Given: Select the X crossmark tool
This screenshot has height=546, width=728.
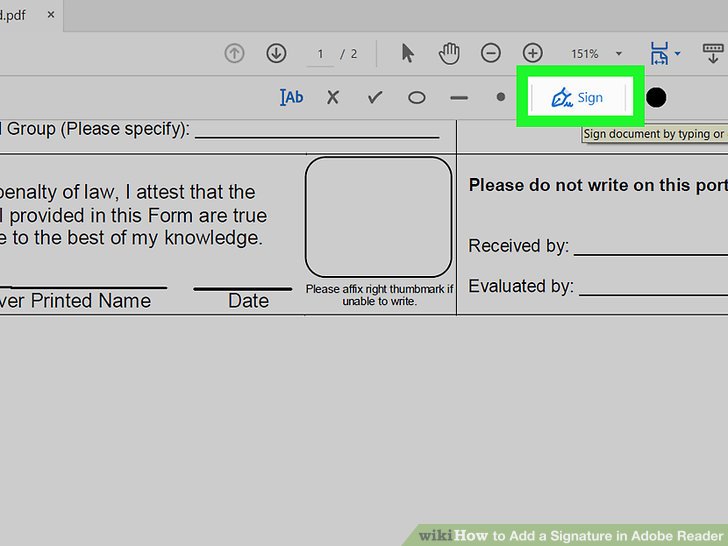Looking at the screenshot, I should pyautogui.click(x=333, y=98).
